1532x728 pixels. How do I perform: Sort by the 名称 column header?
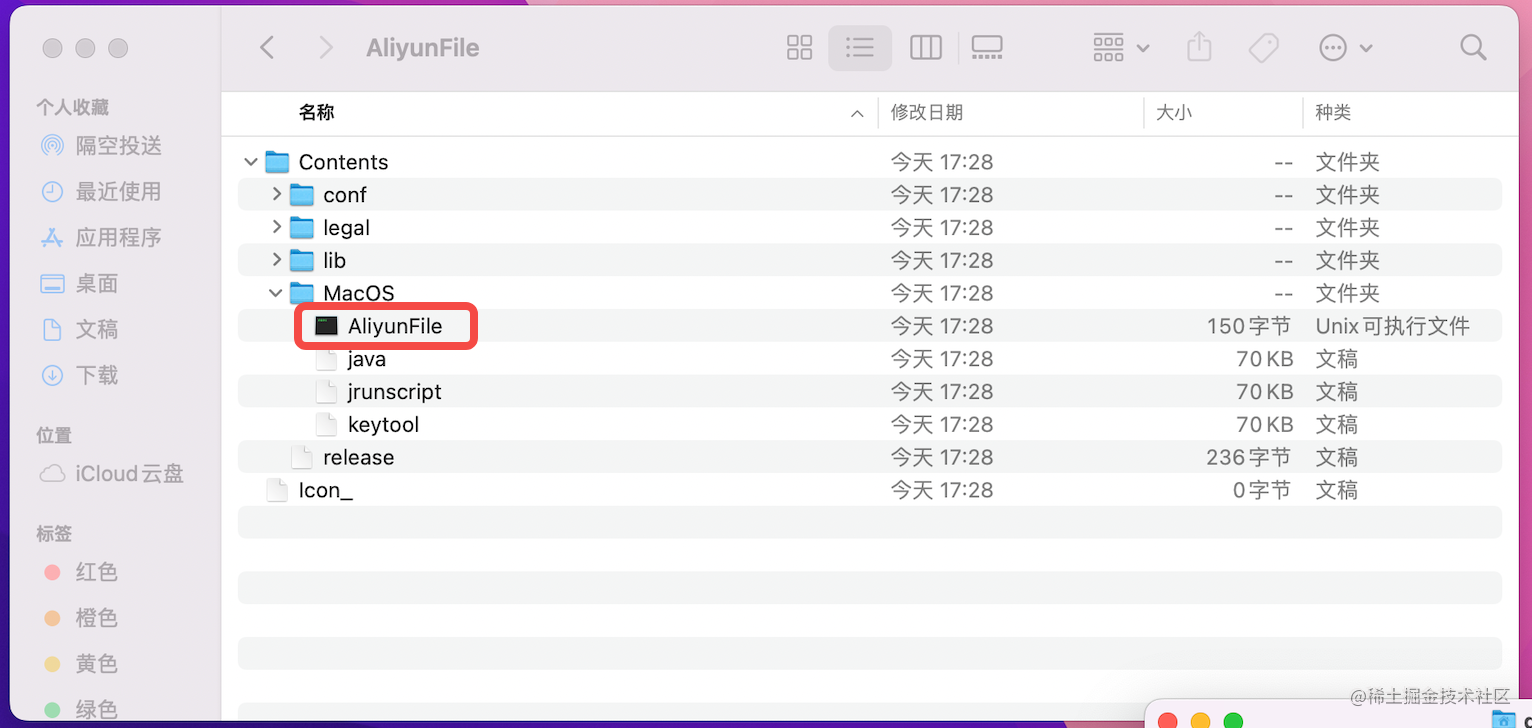(316, 113)
